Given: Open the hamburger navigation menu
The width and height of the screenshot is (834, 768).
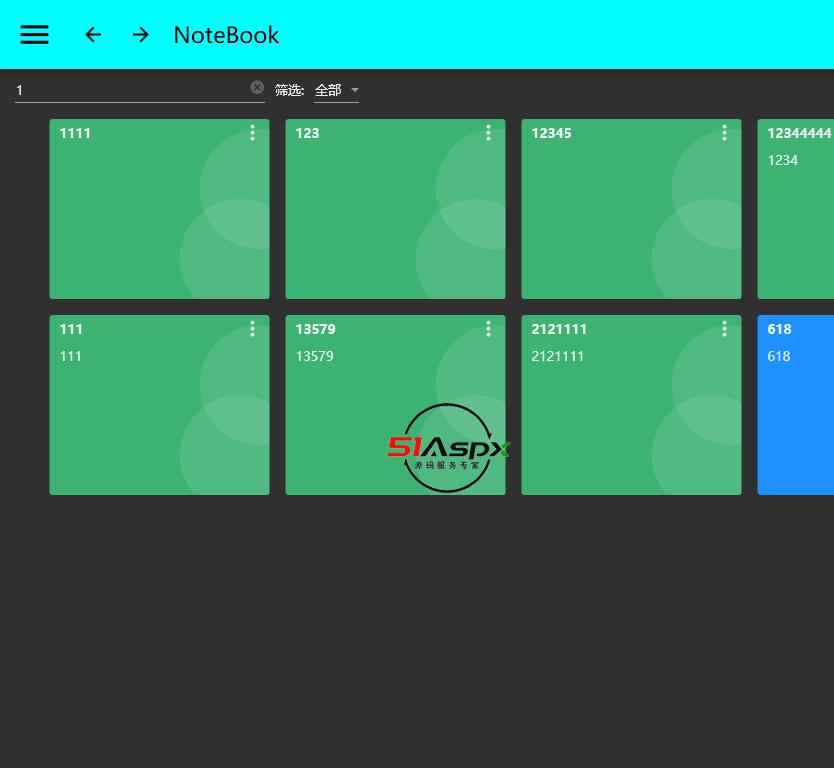Looking at the screenshot, I should [35, 35].
